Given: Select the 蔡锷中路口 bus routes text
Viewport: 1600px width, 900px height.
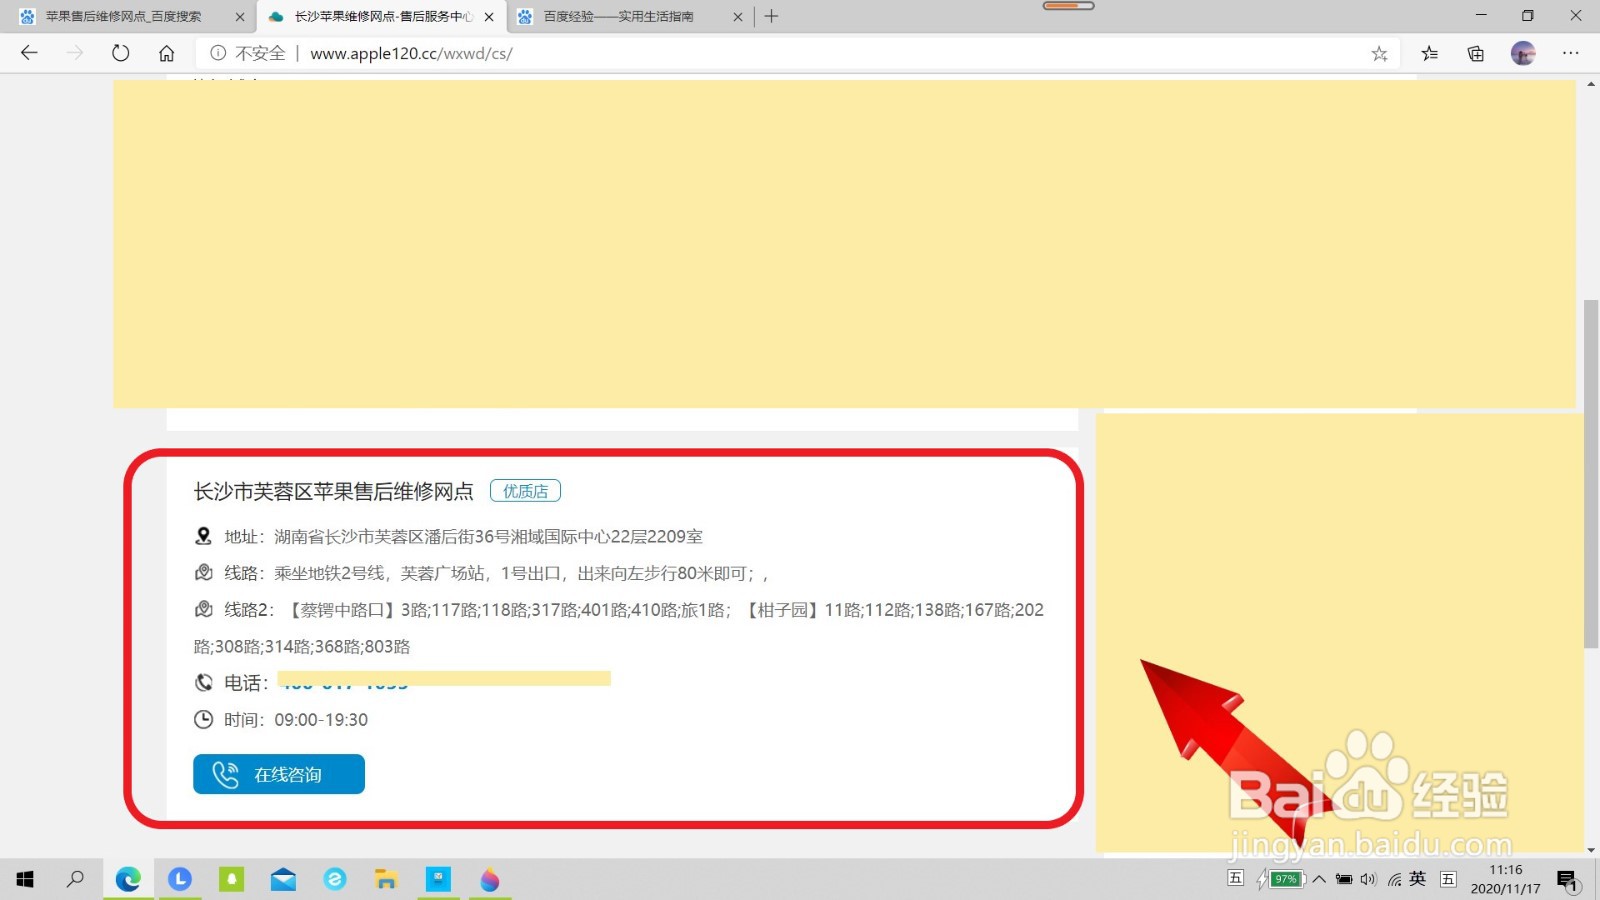Looking at the screenshot, I should pos(510,610).
